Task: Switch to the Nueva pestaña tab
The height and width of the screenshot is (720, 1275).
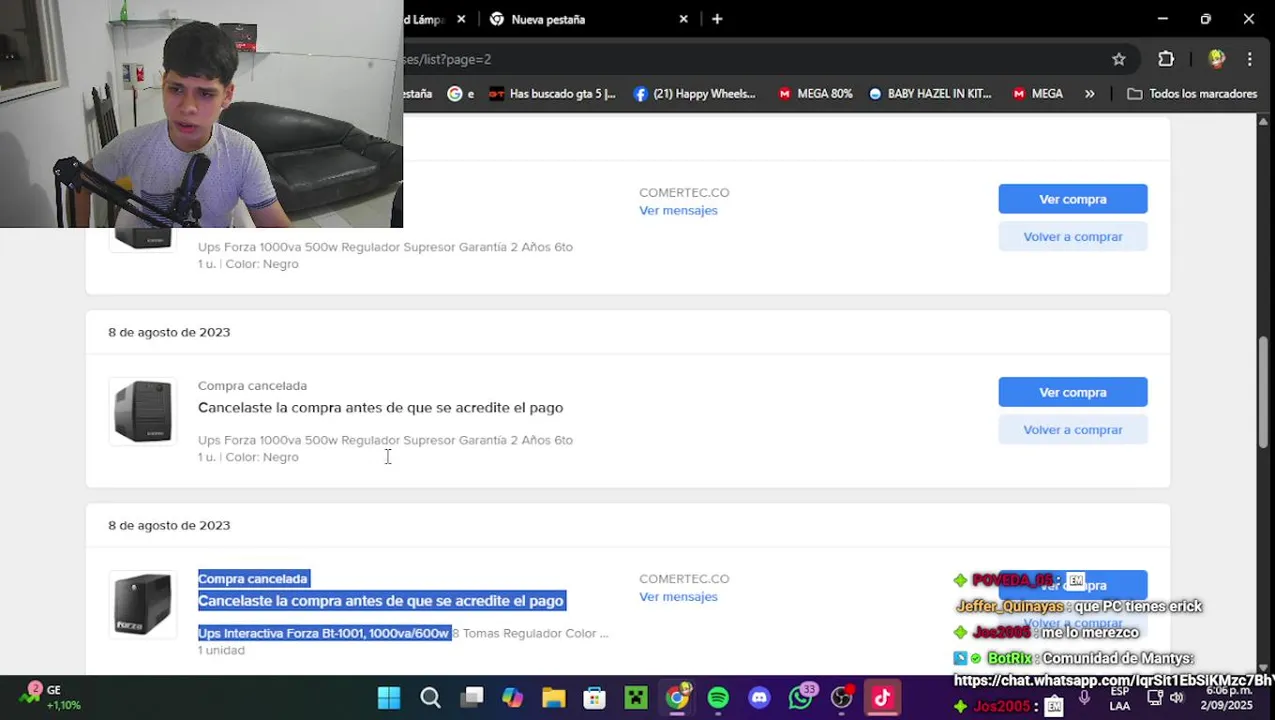Action: 590,19
